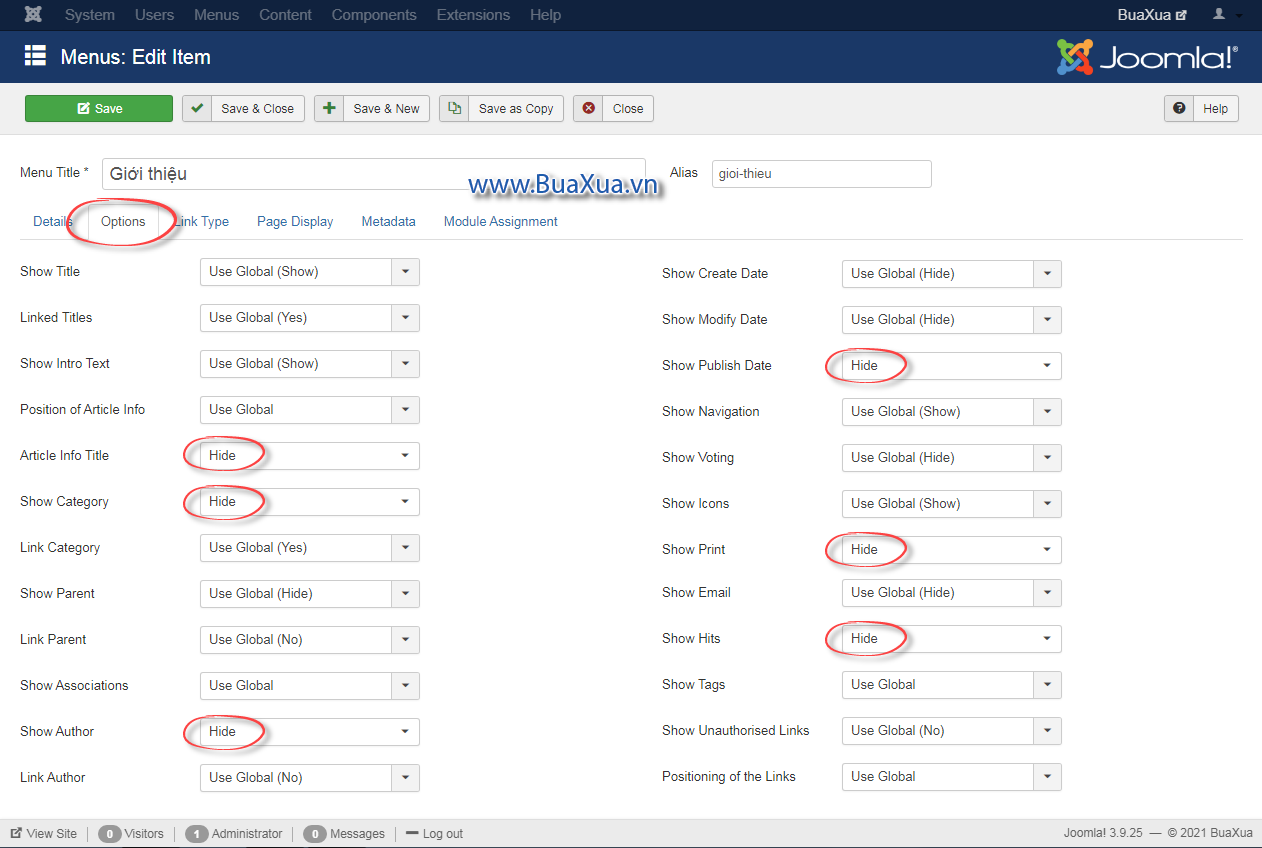Image resolution: width=1262 pixels, height=848 pixels.
Task: Click the Joomla logo icon in top bar
Action: coord(33,15)
